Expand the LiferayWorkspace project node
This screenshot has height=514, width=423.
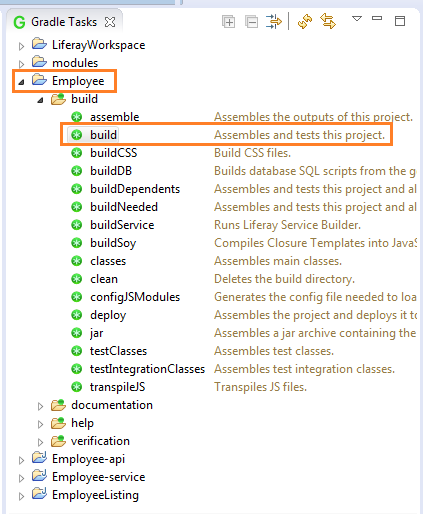(x=21, y=46)
